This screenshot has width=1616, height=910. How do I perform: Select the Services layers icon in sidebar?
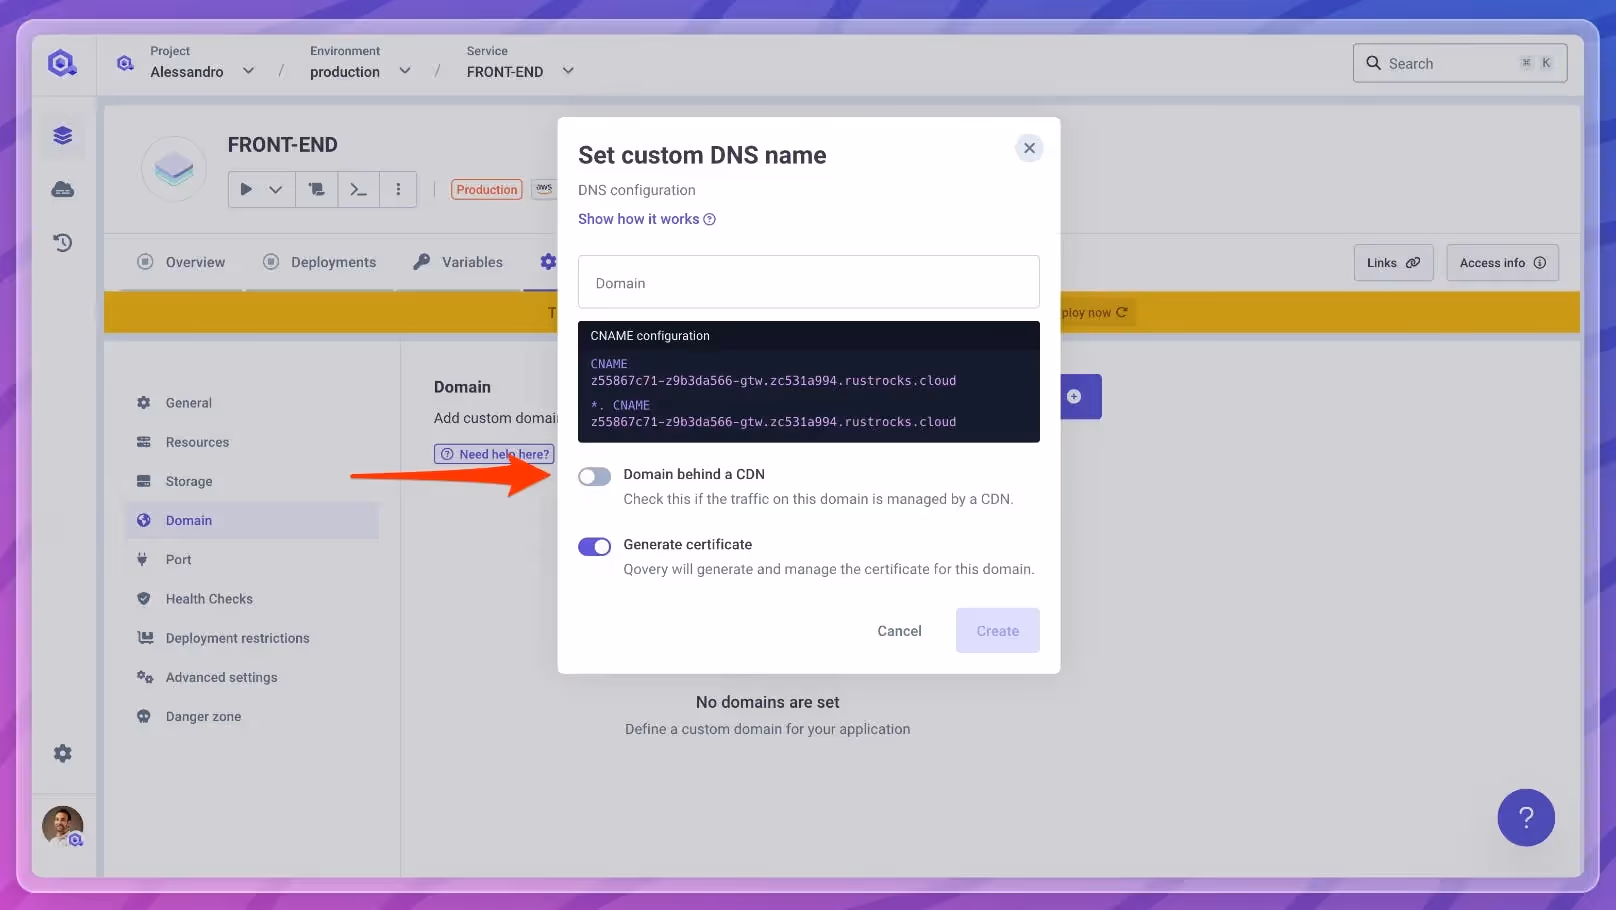point(62,135)
